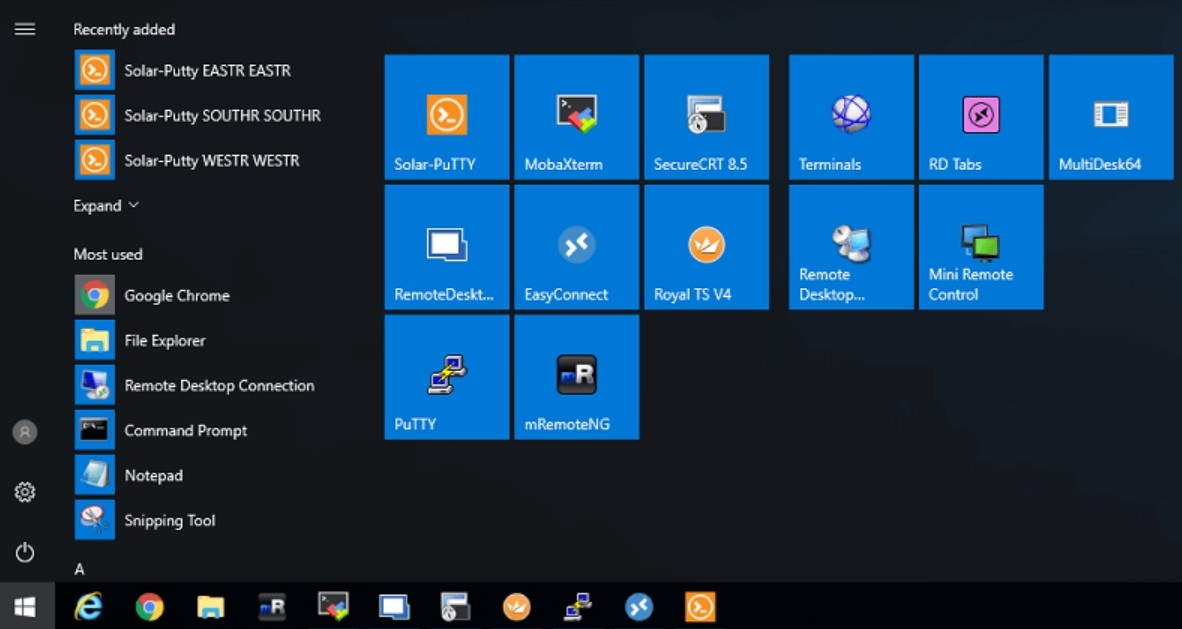Open the Terminals tile

851,117
